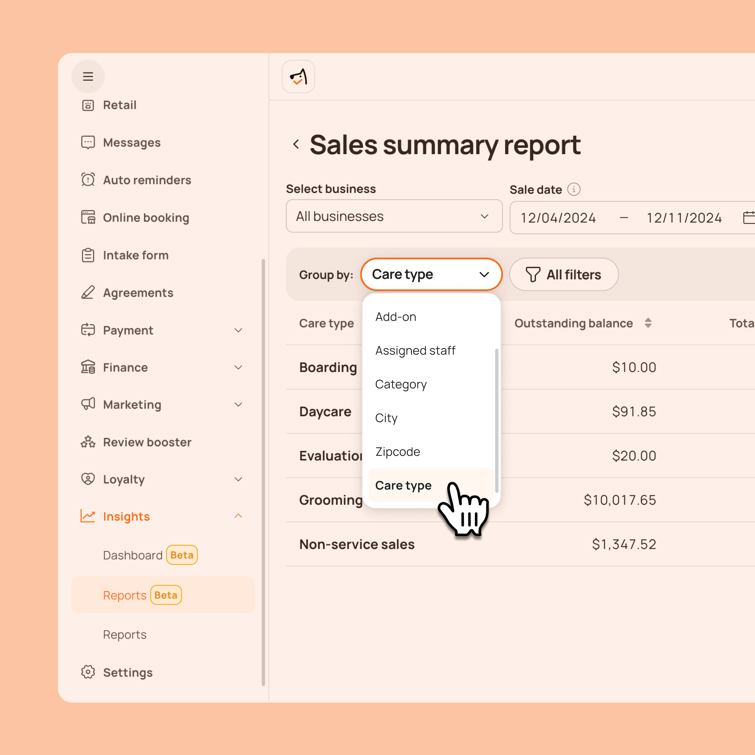Screen dimensions: 755x755
Task: Click the Marketing megaphone icon
Action: point(88,404)
